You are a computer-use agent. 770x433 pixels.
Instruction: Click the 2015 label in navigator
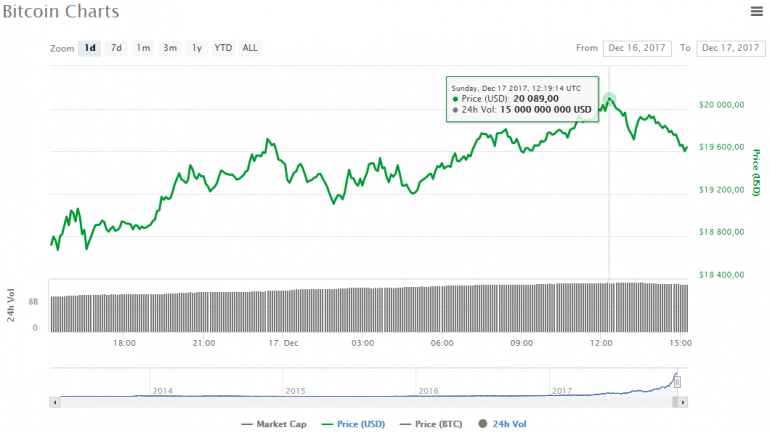[x=296, y=391]
